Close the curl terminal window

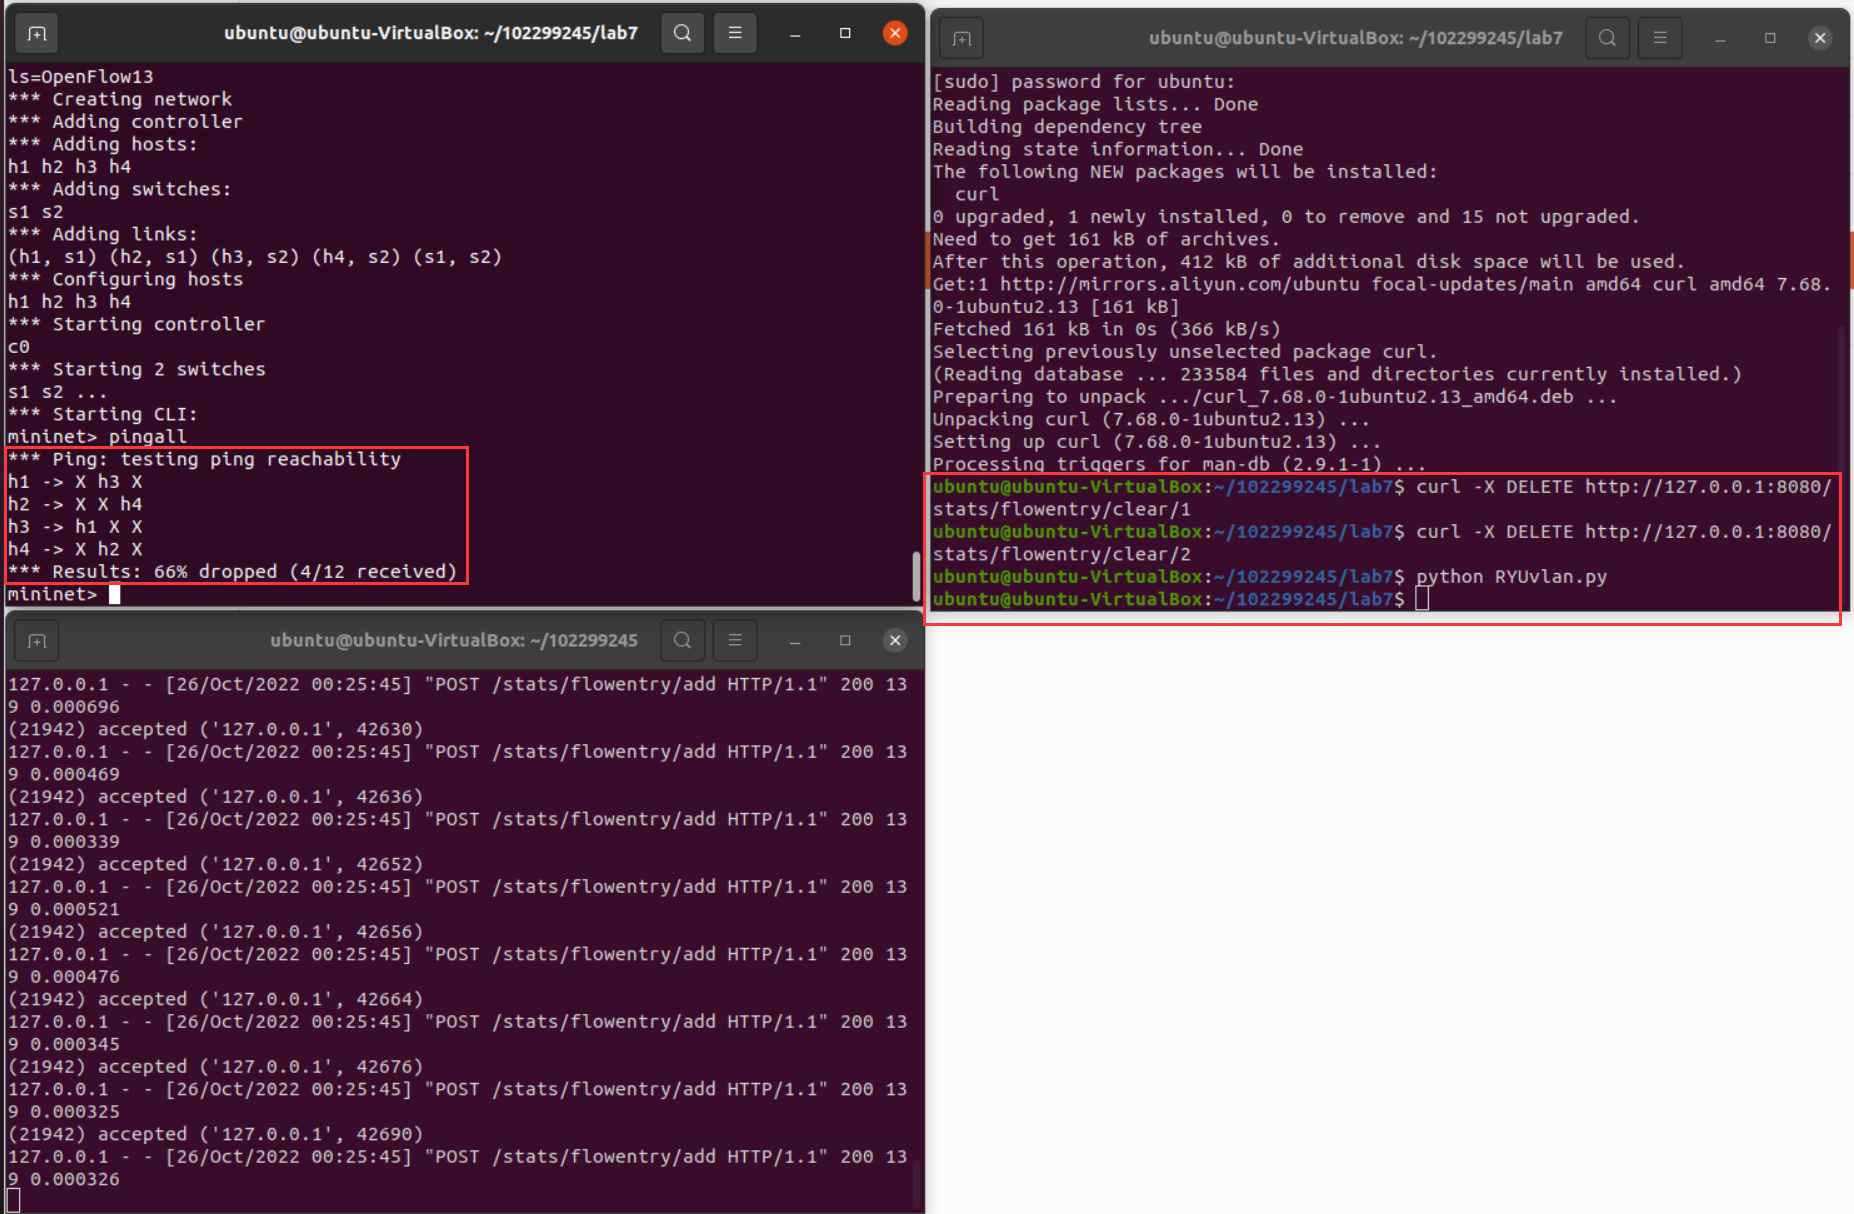coord(1820,38)
